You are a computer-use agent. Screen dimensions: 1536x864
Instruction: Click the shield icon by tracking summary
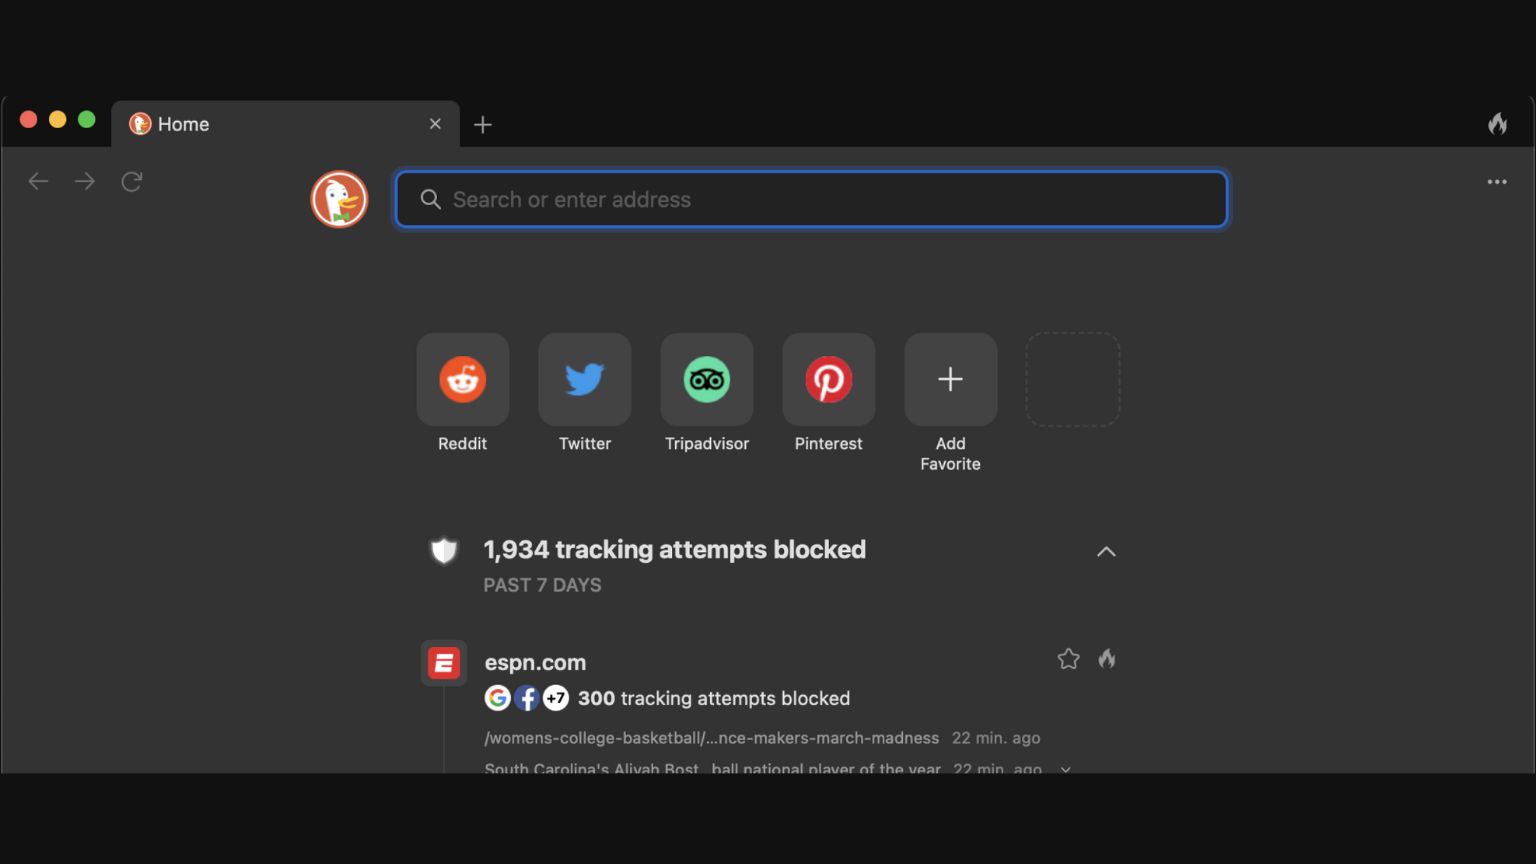(x=444, y=550)
